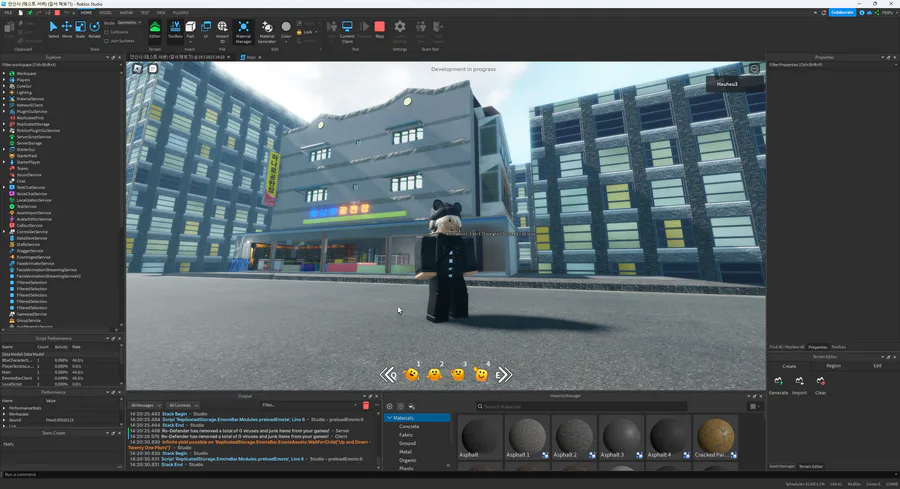Screen dimensions: 900x489
Task: Click the next emote page arrow (E)
Action: pyautogui.click(x=503, y=375)
